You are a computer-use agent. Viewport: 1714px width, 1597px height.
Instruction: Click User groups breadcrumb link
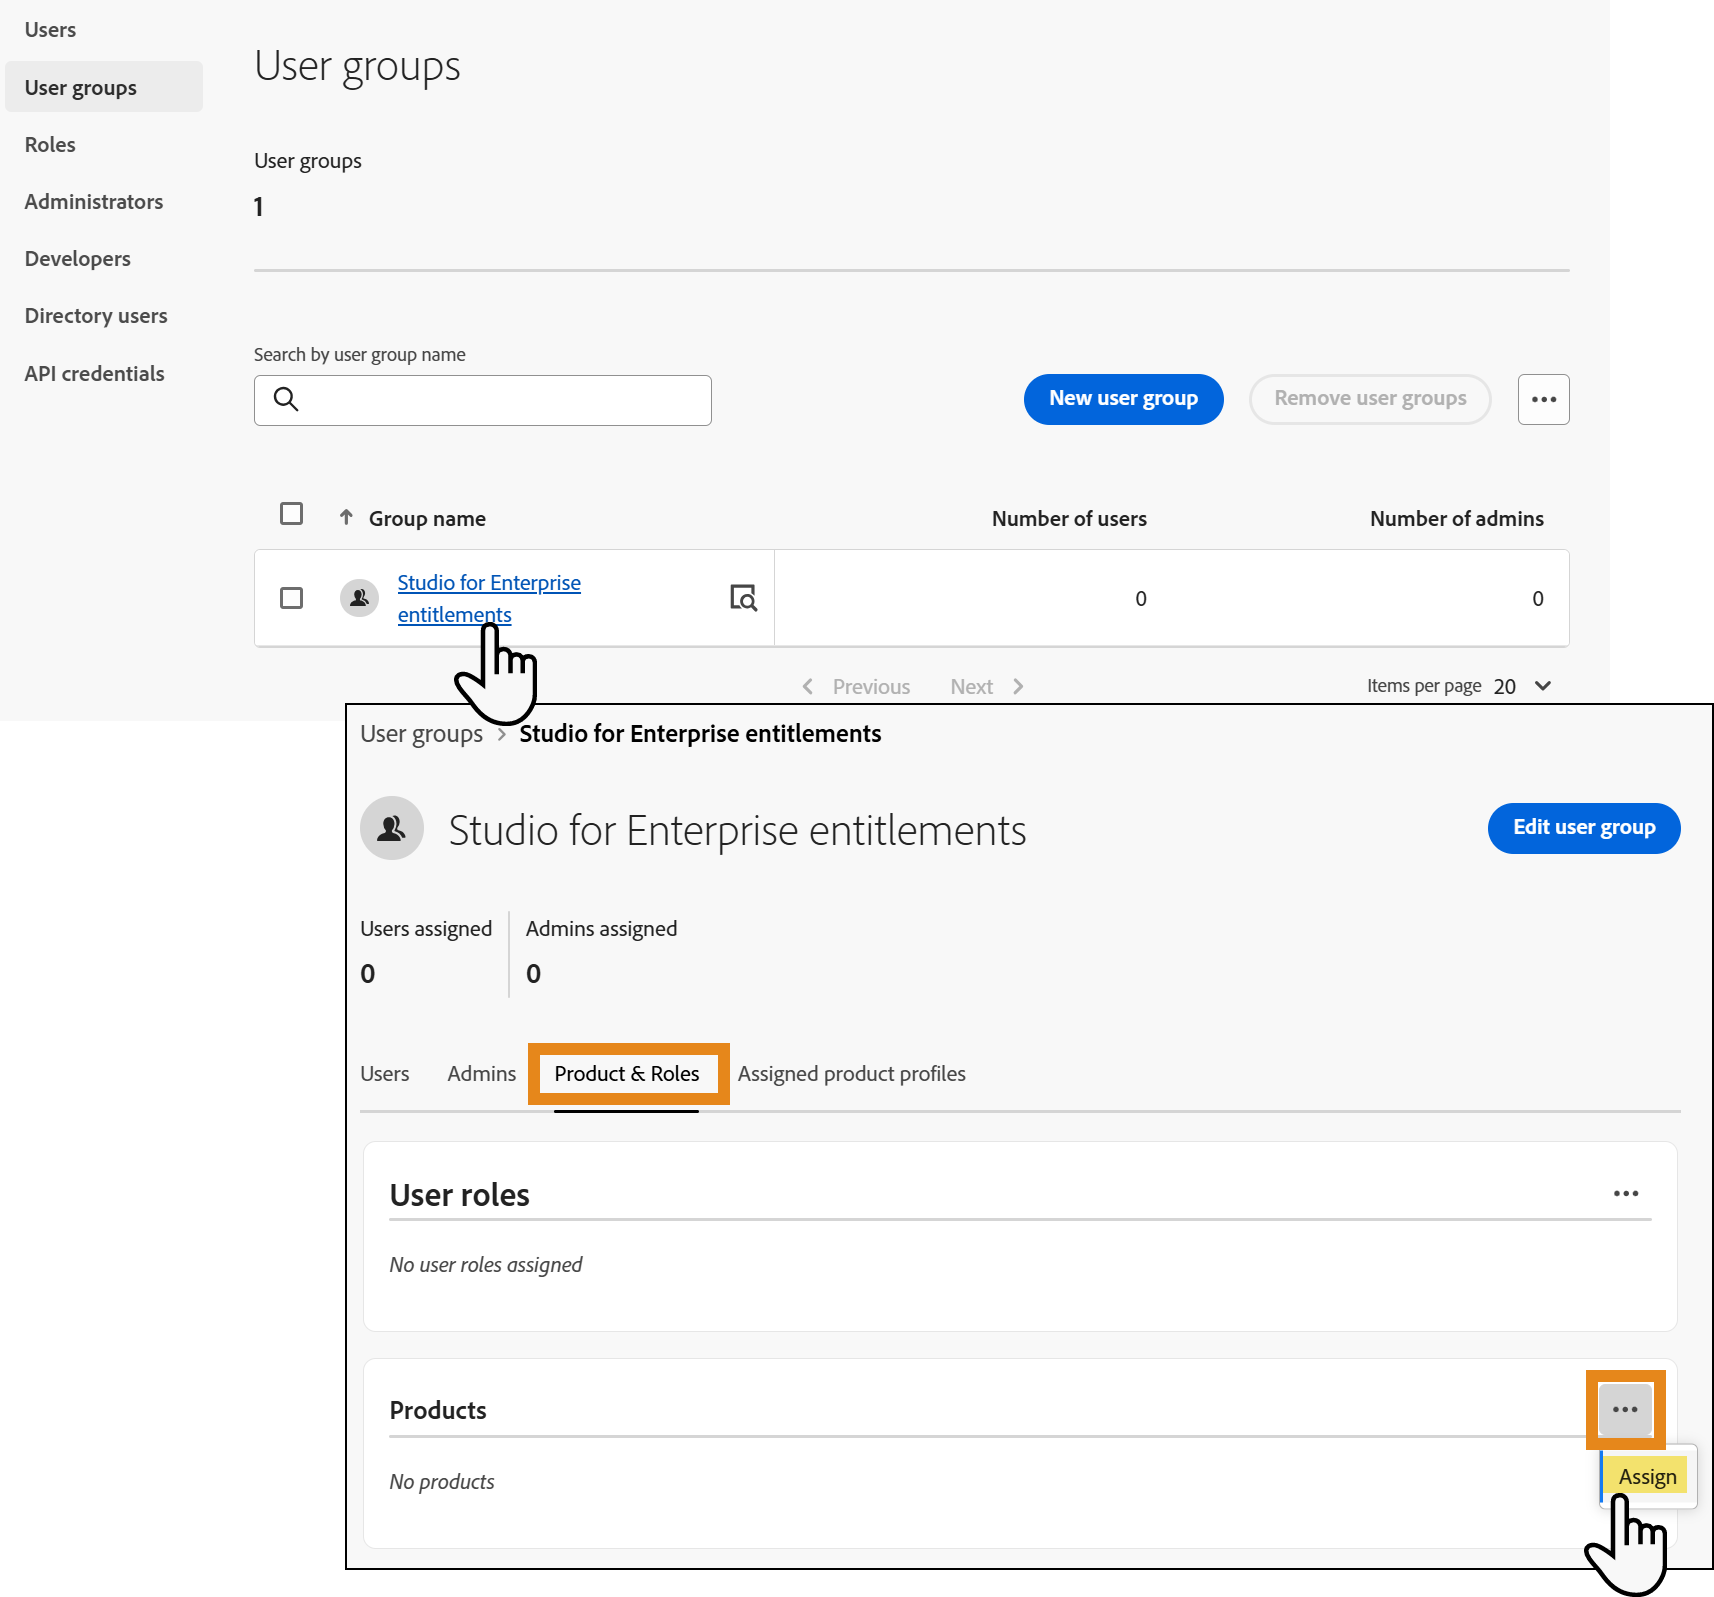coord(421,734)
